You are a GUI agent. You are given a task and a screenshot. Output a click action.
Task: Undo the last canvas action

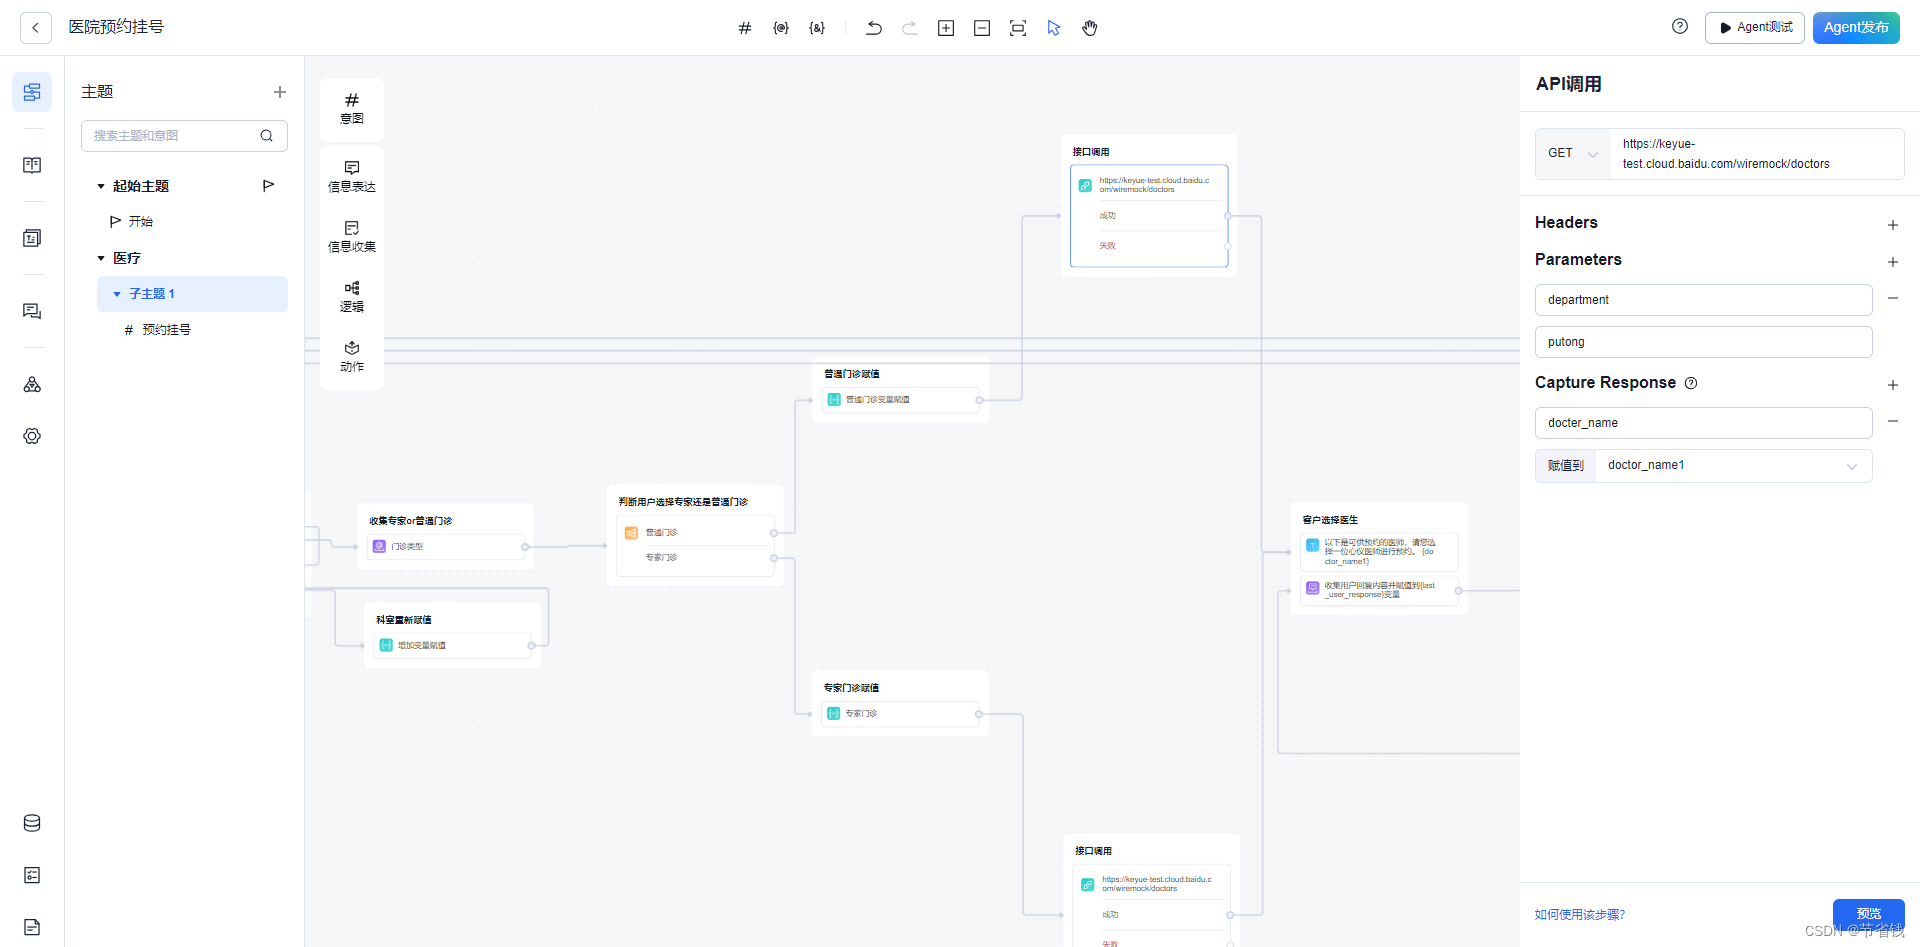click(x=874, y=28)
